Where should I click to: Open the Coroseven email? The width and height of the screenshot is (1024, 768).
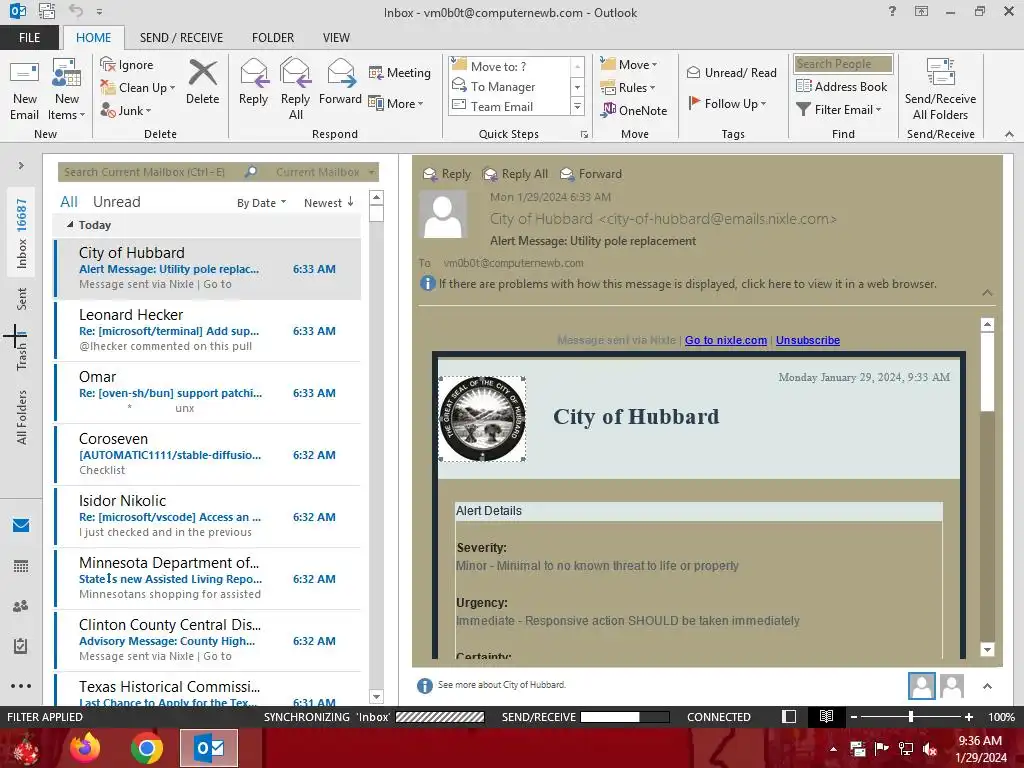pos(208,455)
